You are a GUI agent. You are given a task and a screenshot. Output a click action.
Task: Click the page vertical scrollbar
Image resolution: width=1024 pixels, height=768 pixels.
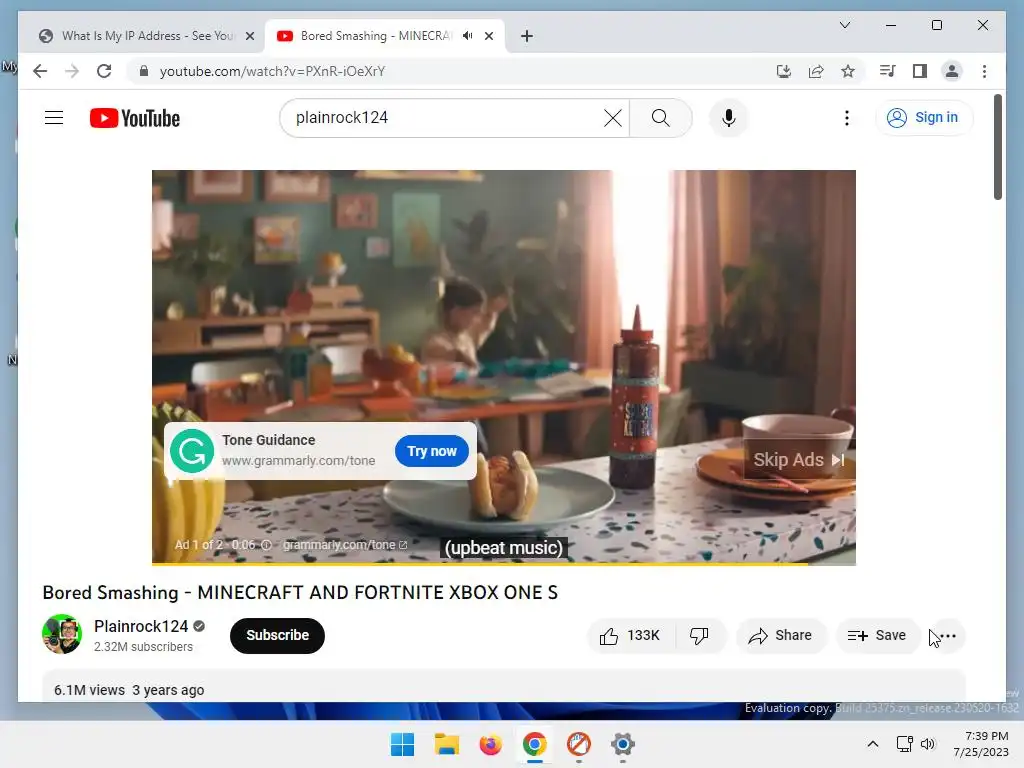[997, 148]
